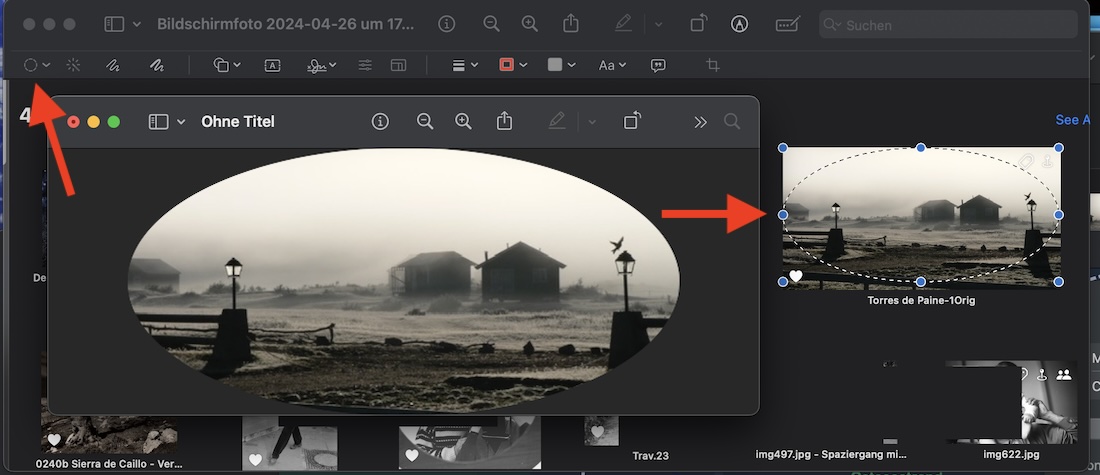Zoom in within the Ohne Titel window
1100x475 pixels.
click(463, 121)
